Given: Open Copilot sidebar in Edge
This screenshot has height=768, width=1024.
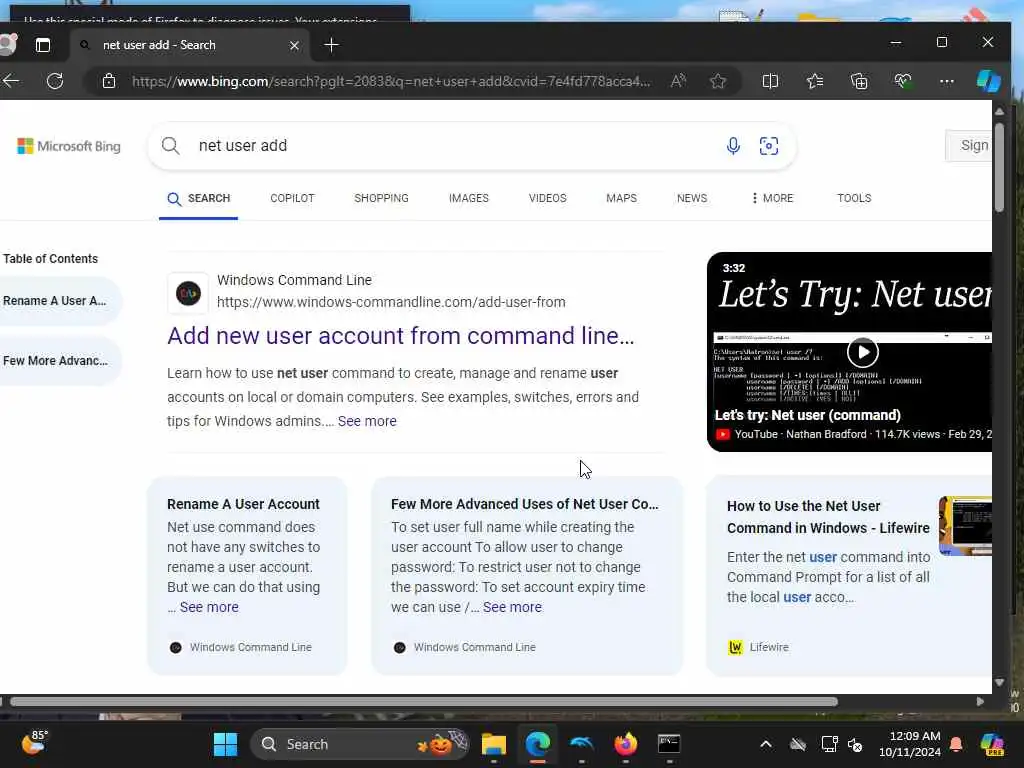Looking at the screenshot, I should point(988,81).
